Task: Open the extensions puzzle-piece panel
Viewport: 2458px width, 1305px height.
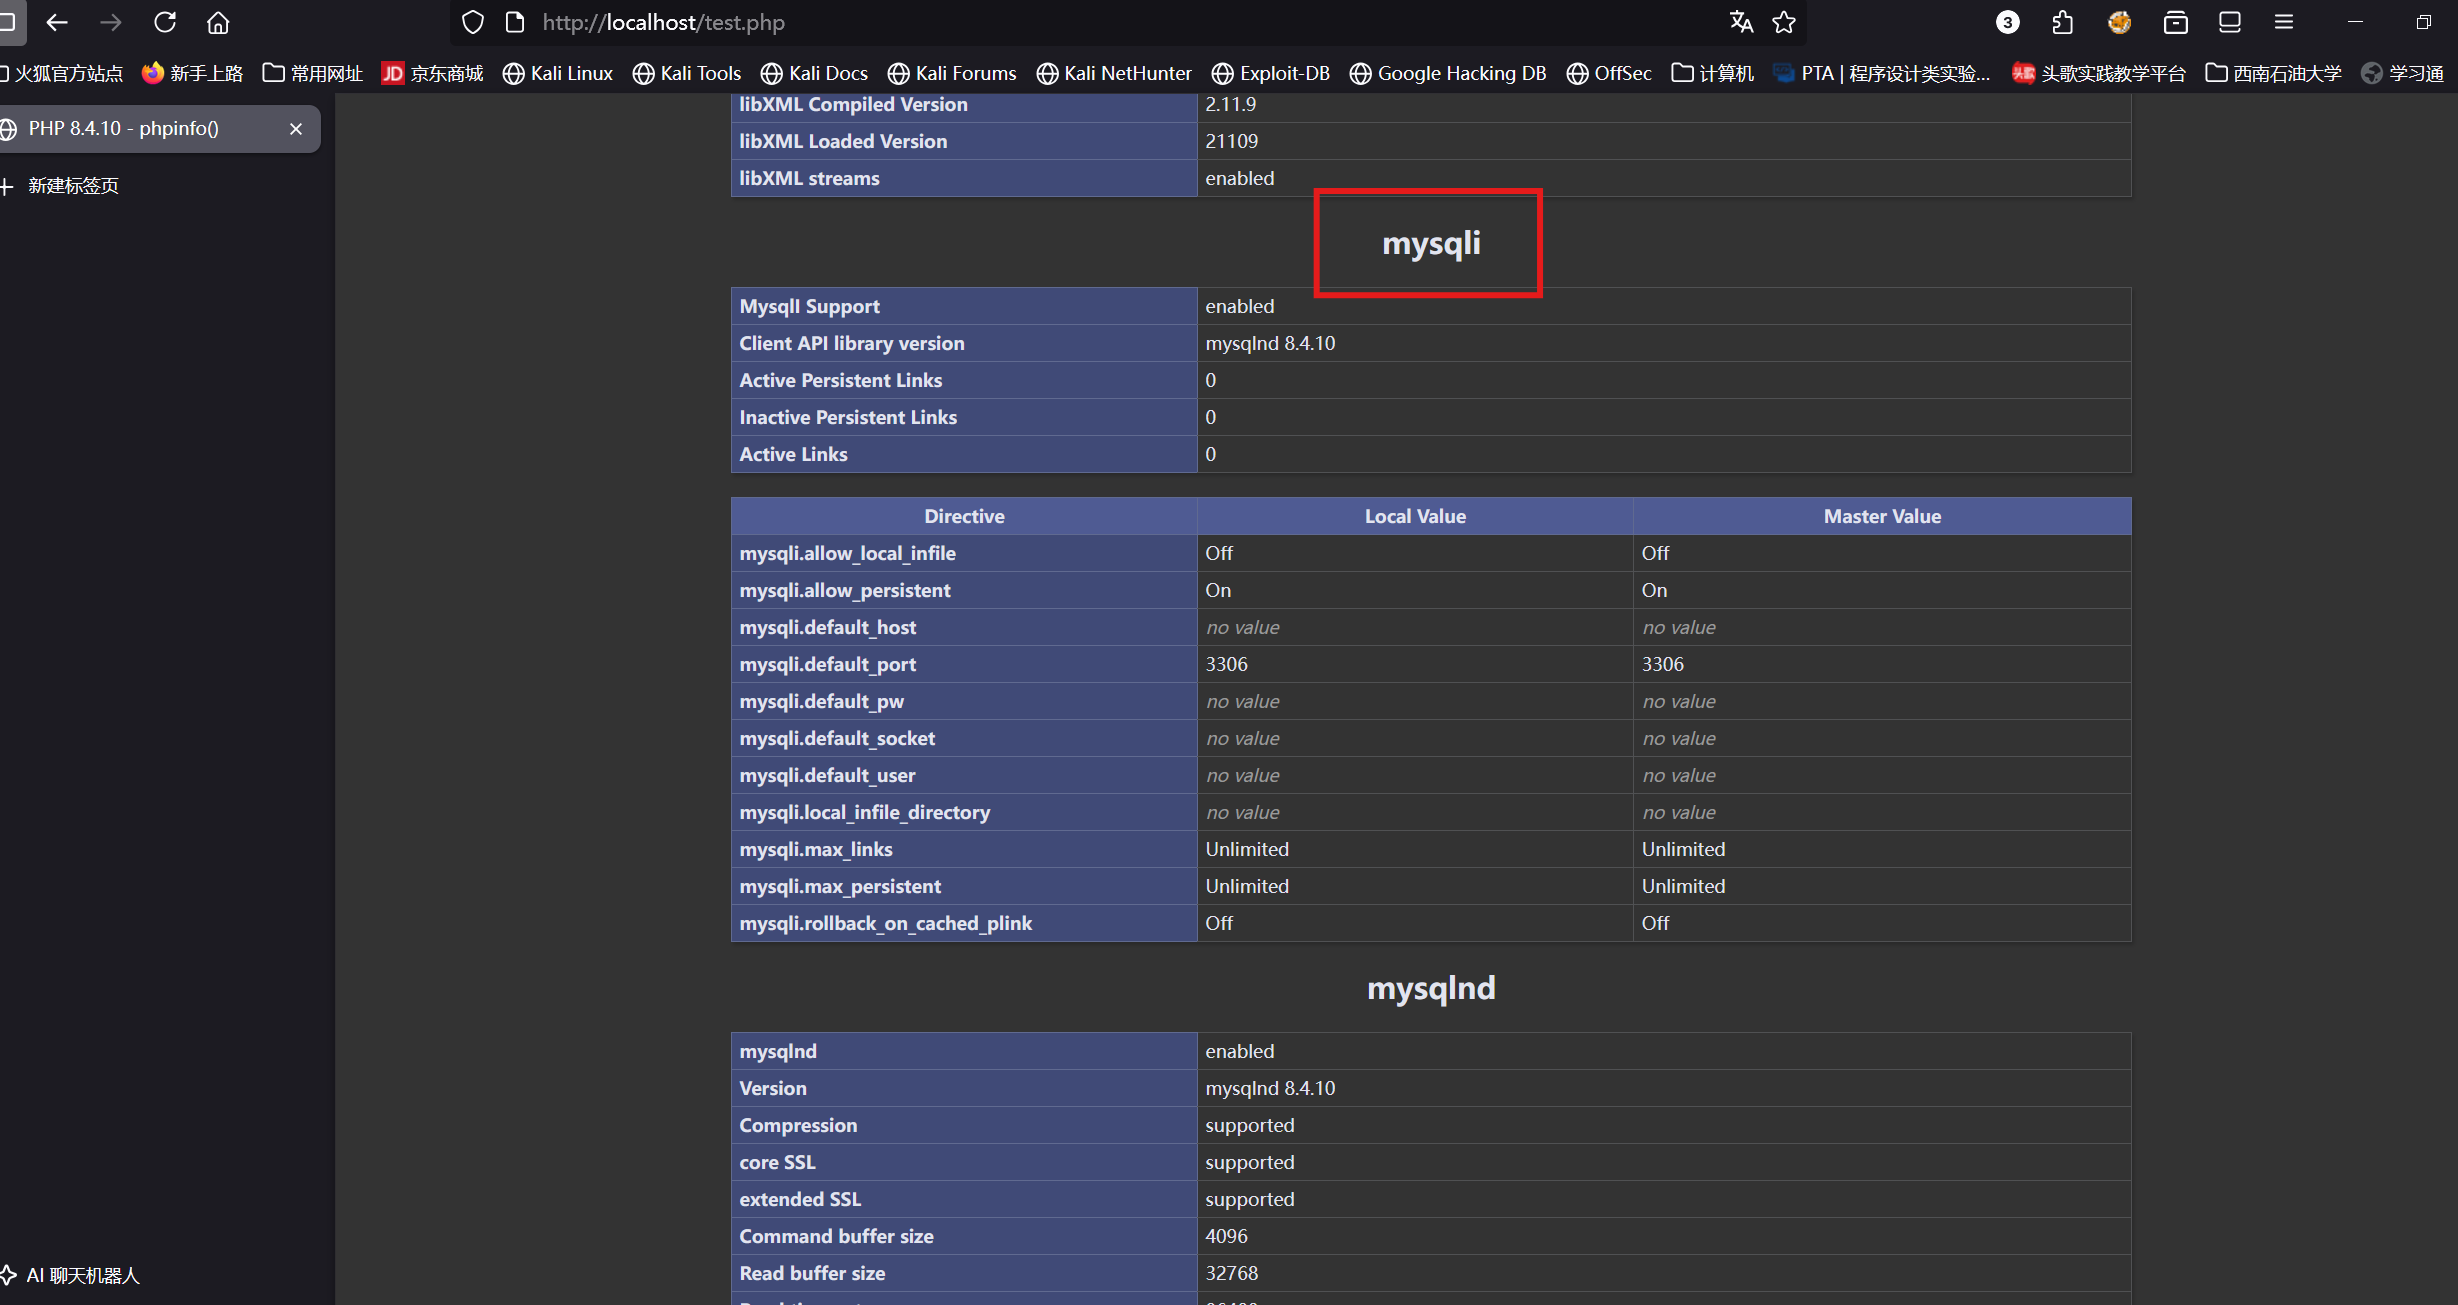Action: tap(2062, 22)
